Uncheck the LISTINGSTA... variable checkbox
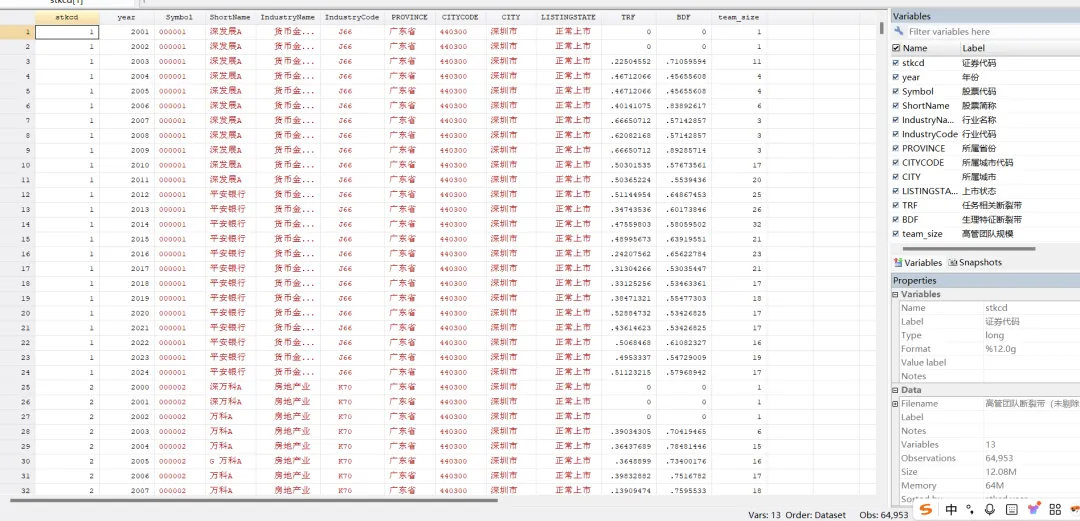 tap(896, 191)
